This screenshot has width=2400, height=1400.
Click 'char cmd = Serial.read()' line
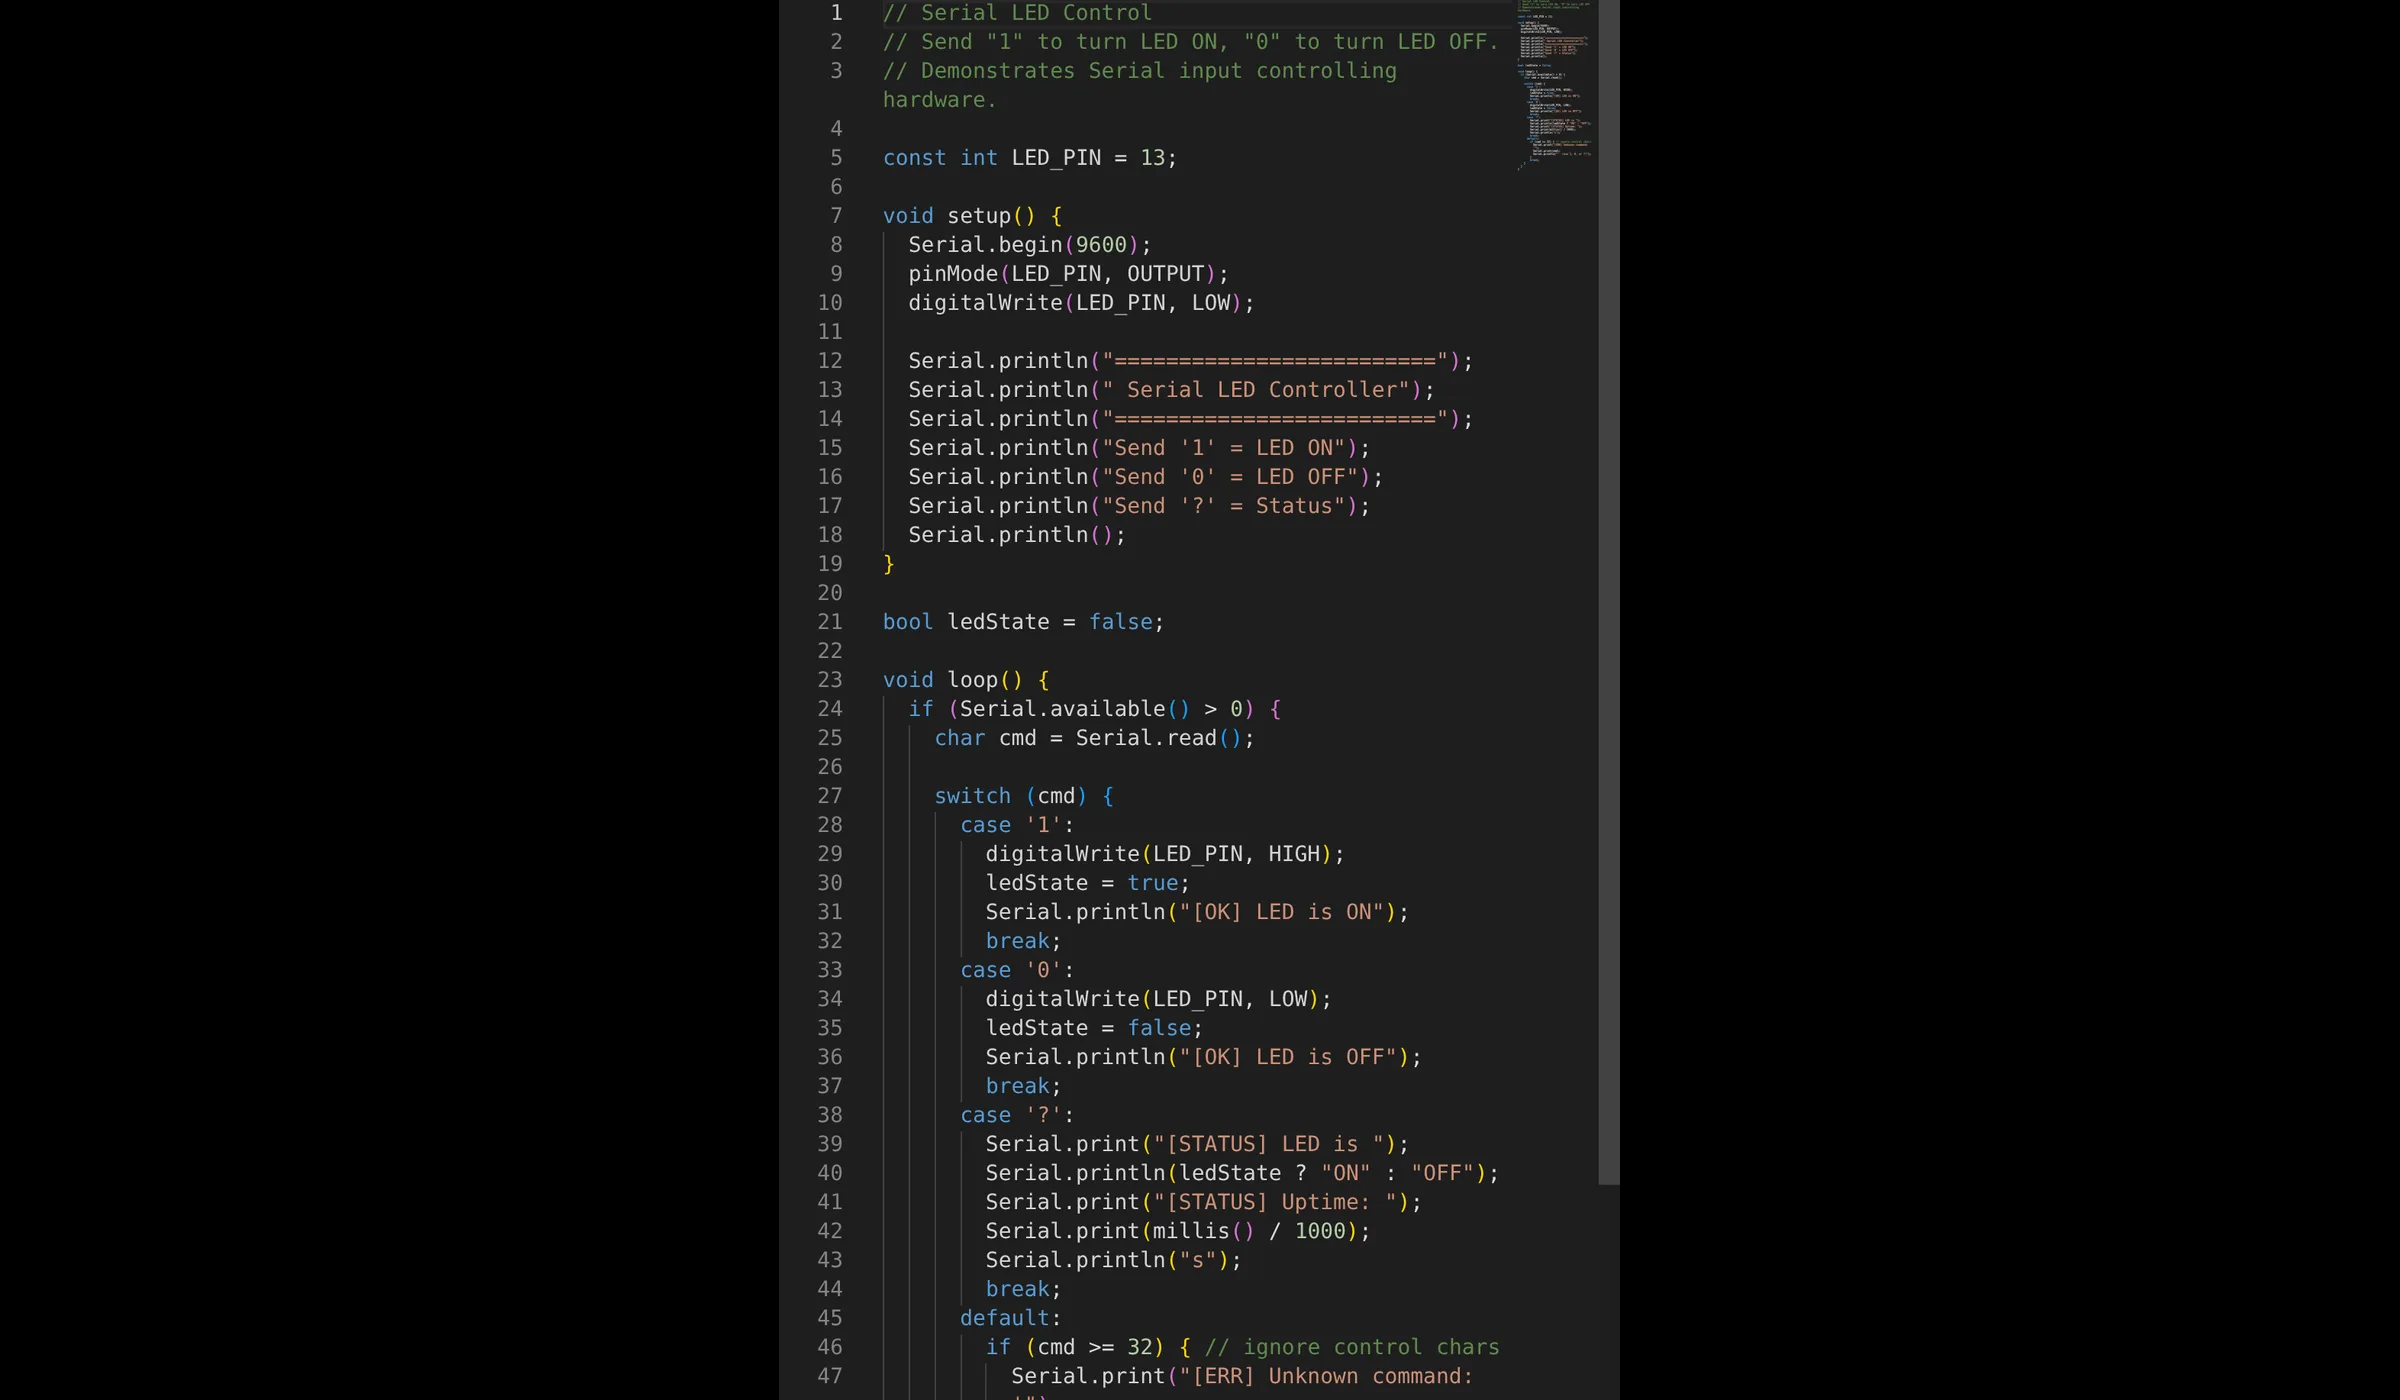click(x=1094, y=738)
